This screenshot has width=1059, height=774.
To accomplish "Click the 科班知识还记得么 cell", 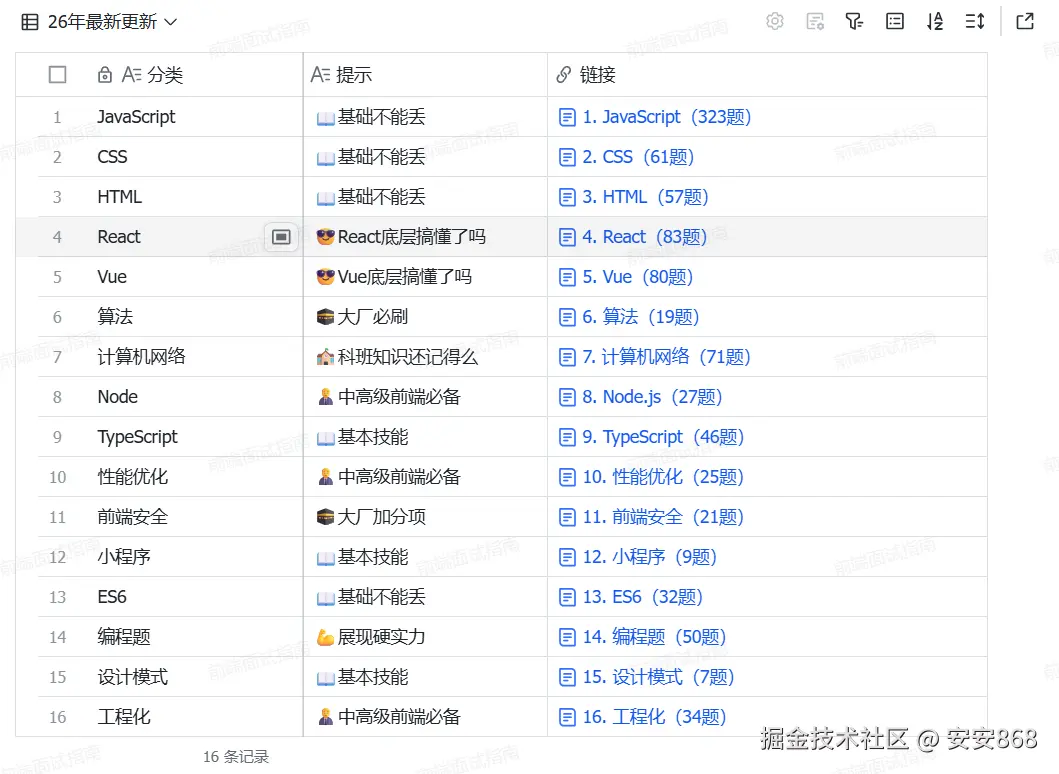I will (425, 357).
